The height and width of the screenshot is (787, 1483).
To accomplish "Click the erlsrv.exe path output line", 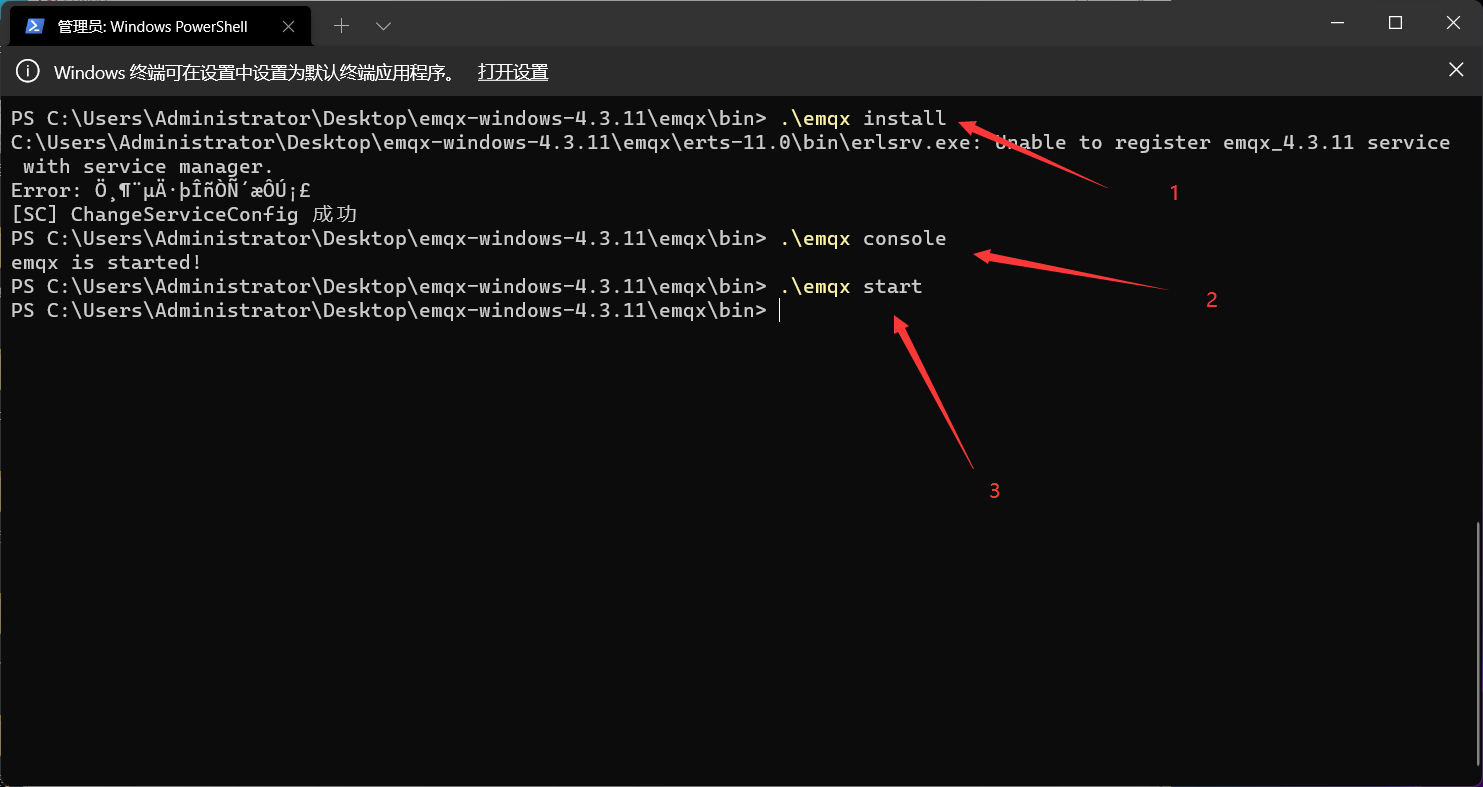I will (730, 142).
